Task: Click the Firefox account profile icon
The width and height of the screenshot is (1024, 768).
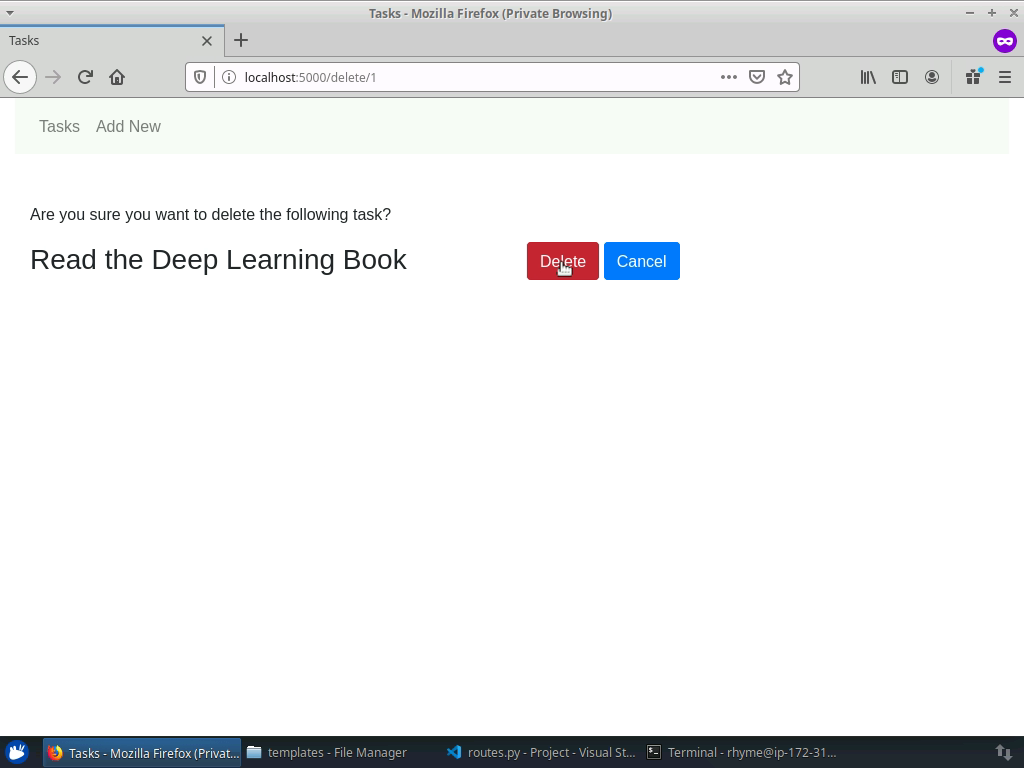Action: tap(932, 77)
